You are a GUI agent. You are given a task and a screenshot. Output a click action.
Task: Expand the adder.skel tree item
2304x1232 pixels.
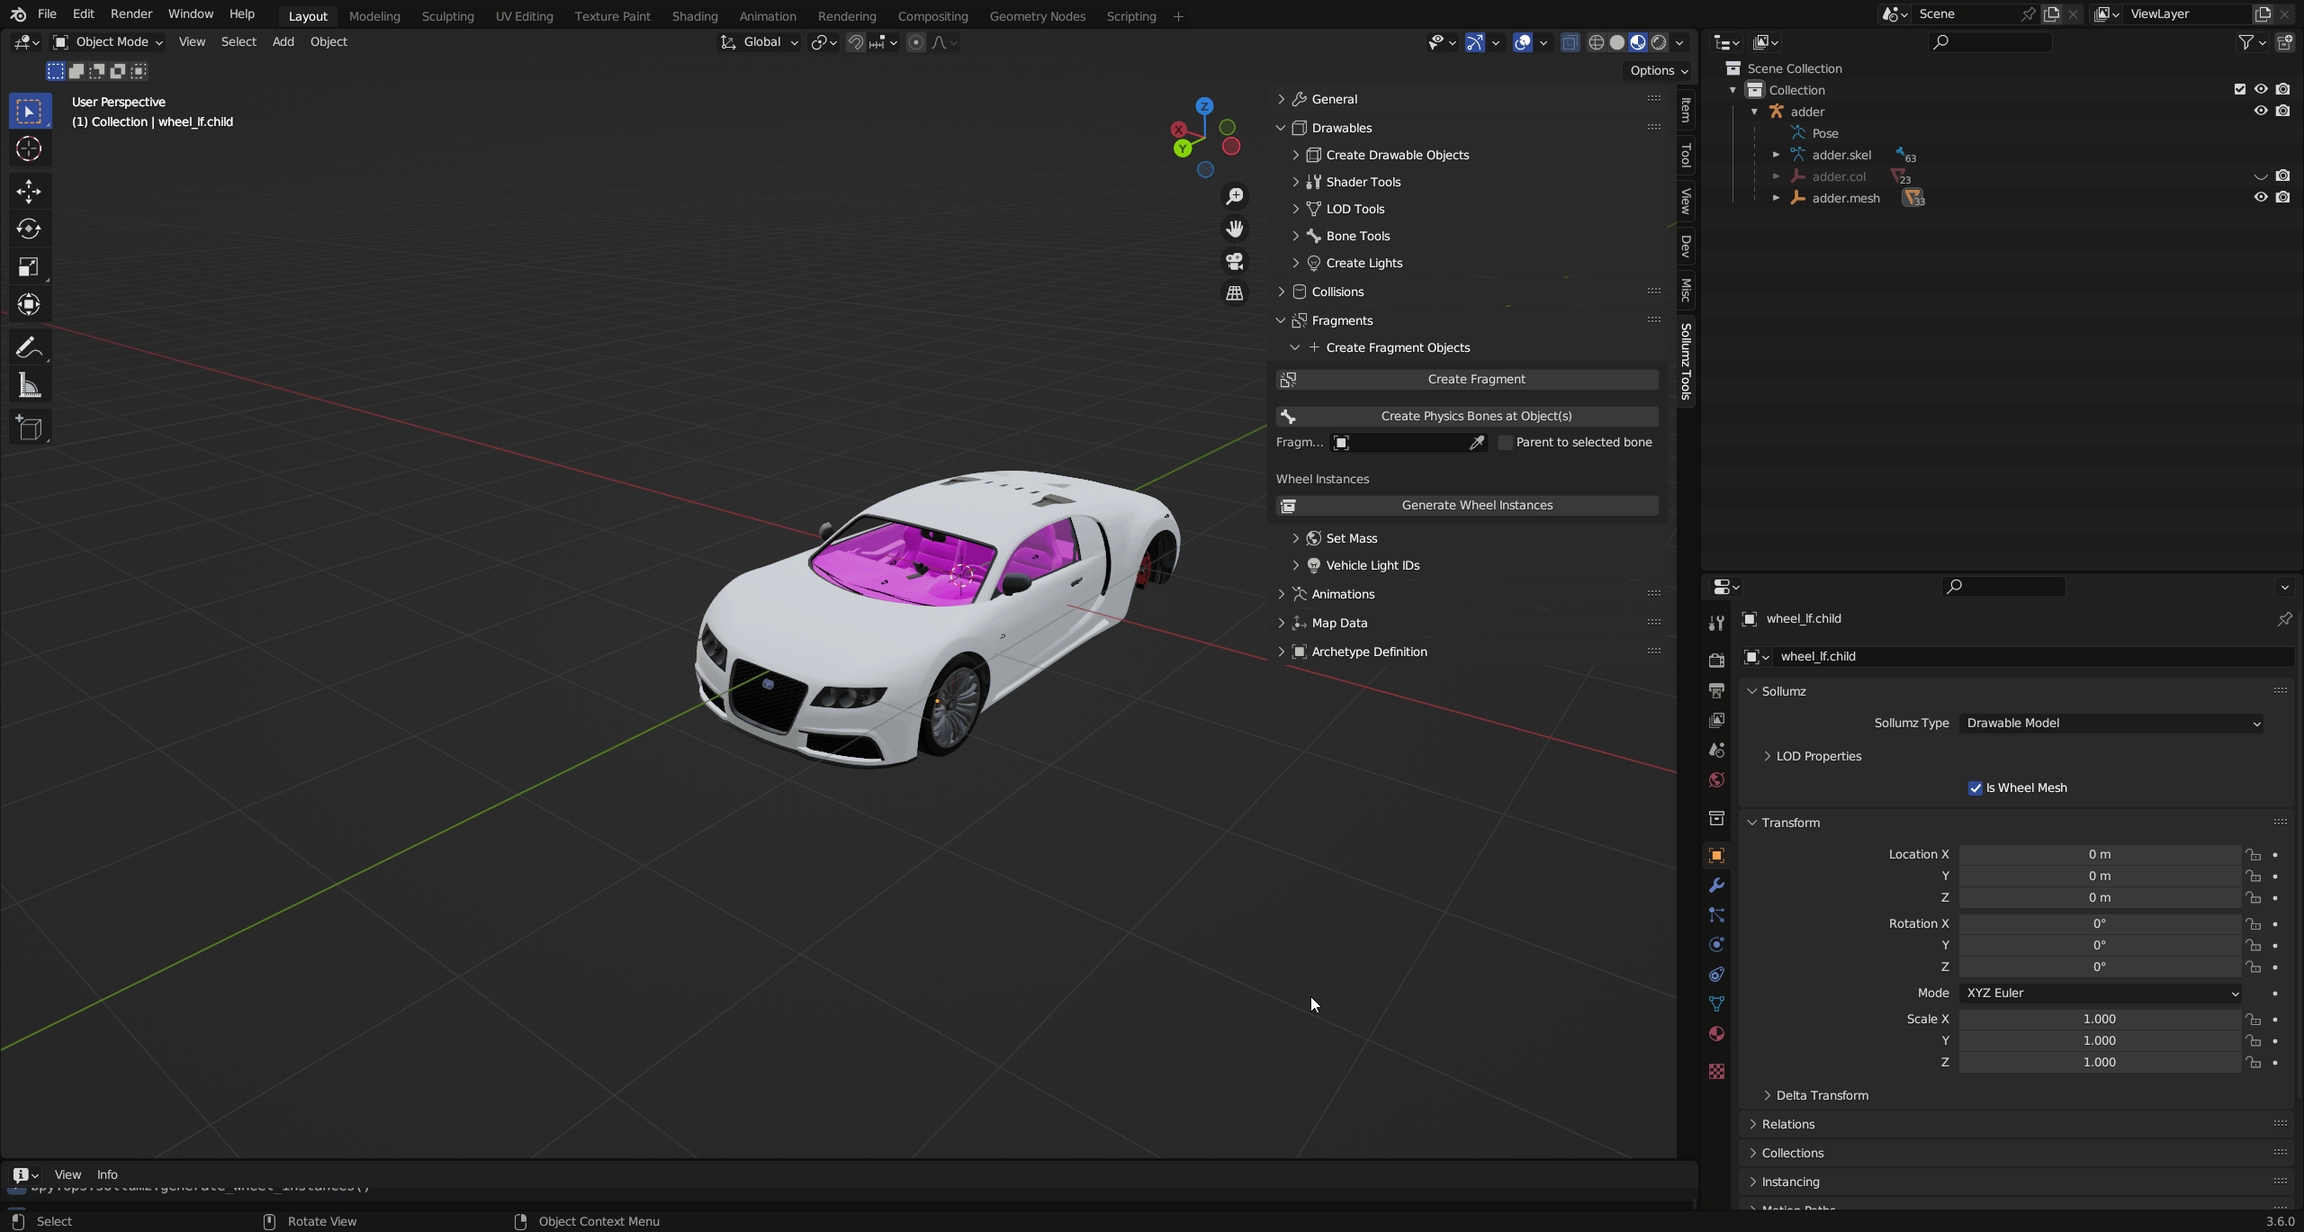pos(1776,155)
